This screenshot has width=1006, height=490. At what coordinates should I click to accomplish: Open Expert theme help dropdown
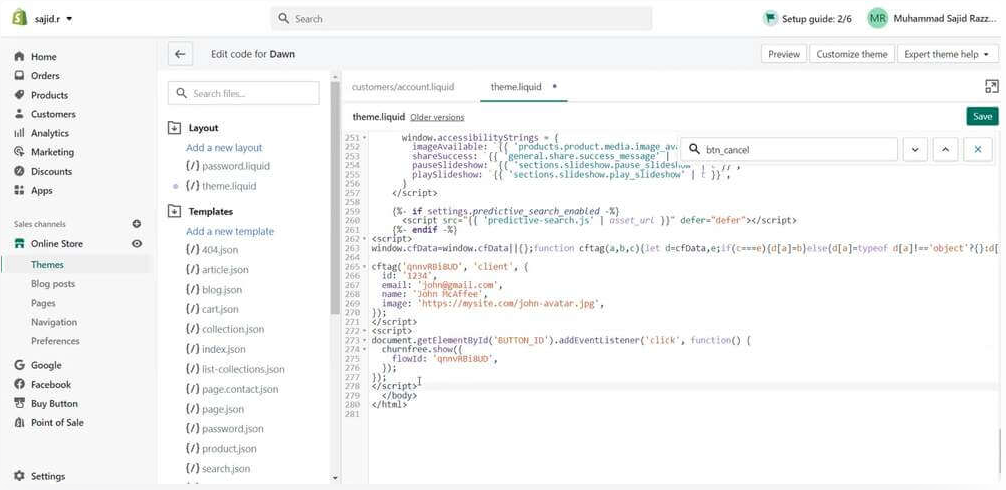[x=947, y=54]
